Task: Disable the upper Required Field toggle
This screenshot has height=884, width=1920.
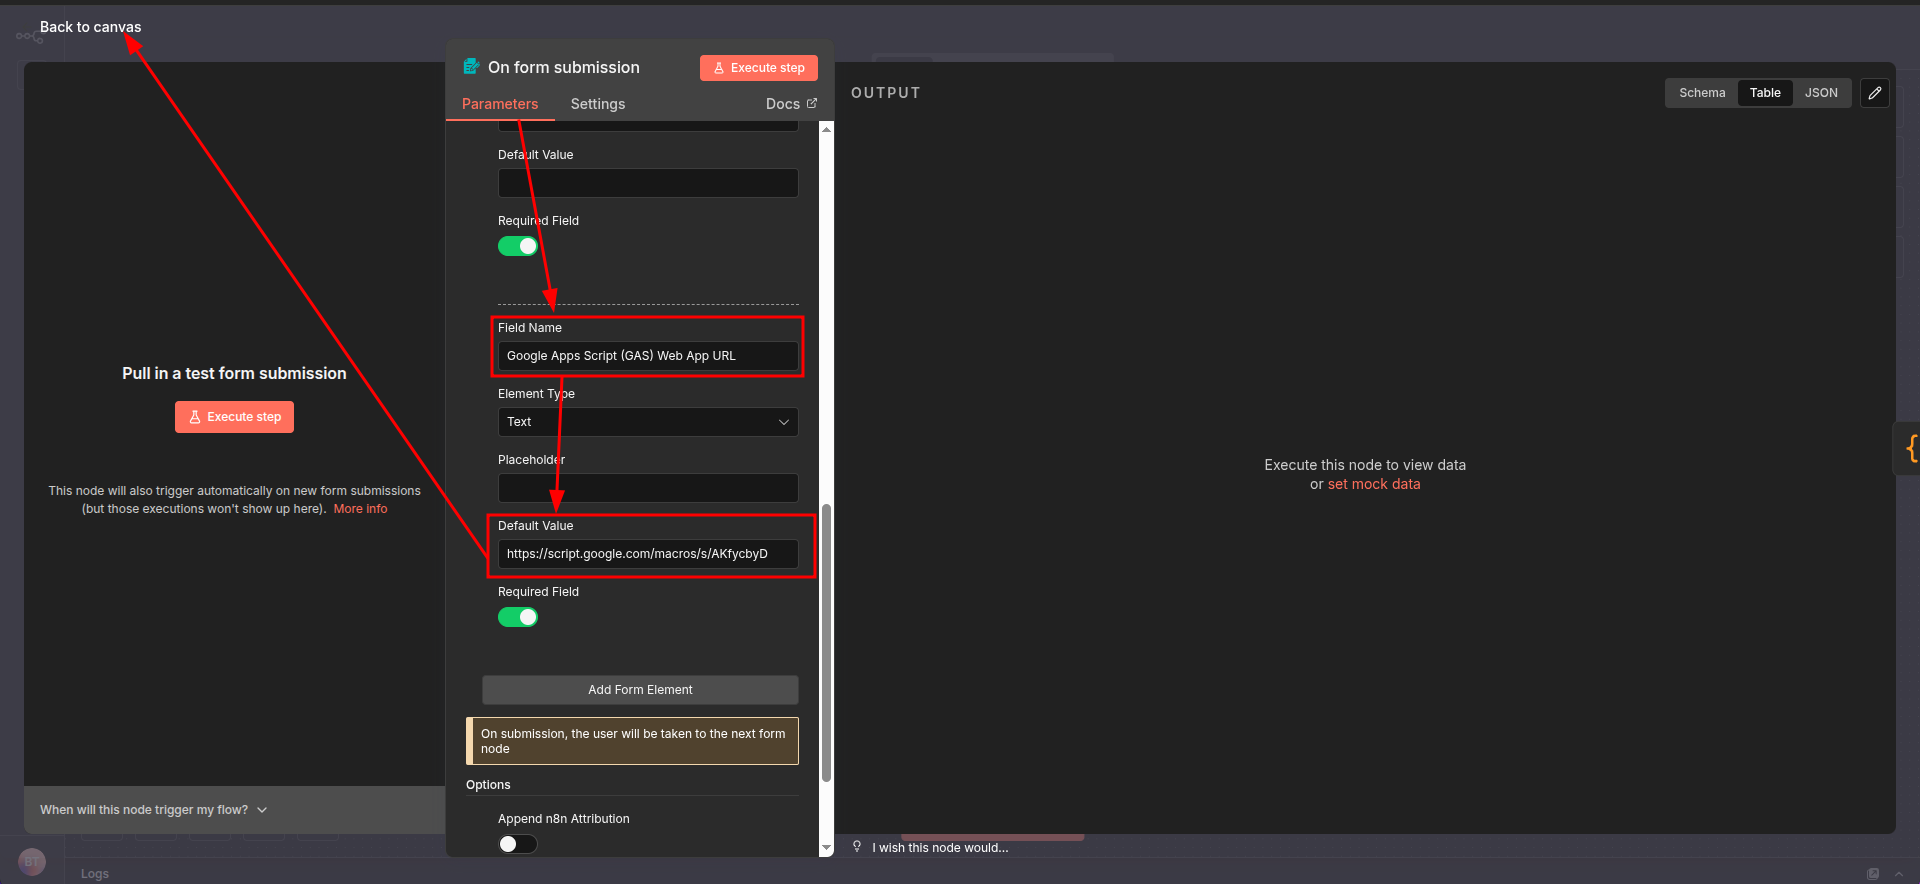Action: click(518, 246)
